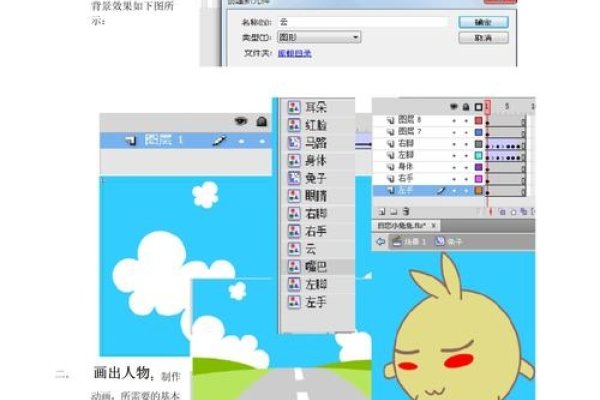The image size is (600, 400).
Task: Select the 嘴巴 symbol icon in library
Action: click(x=294, y=266)
